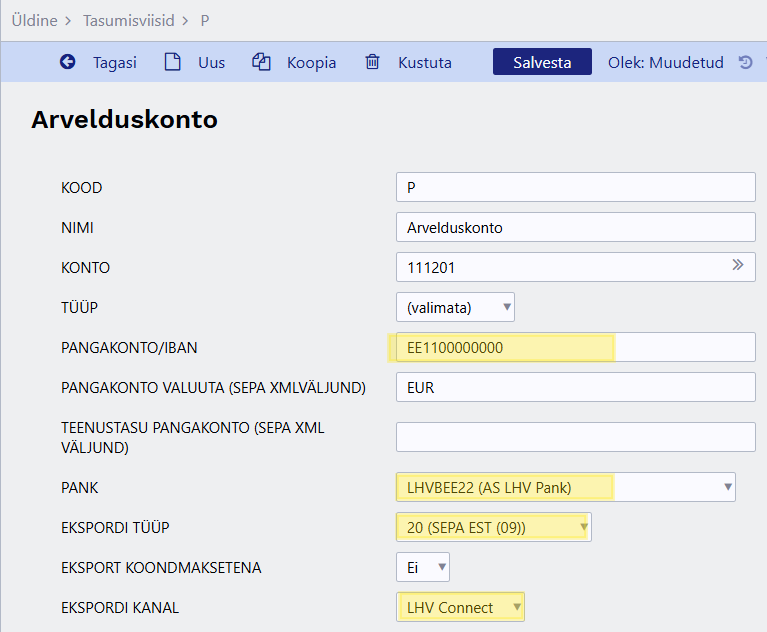This screenshot has height=632, width=767.
Task: Toggle the EKSPORT KOONDMAKSETENA Ei selector
Action: point(422,567)
